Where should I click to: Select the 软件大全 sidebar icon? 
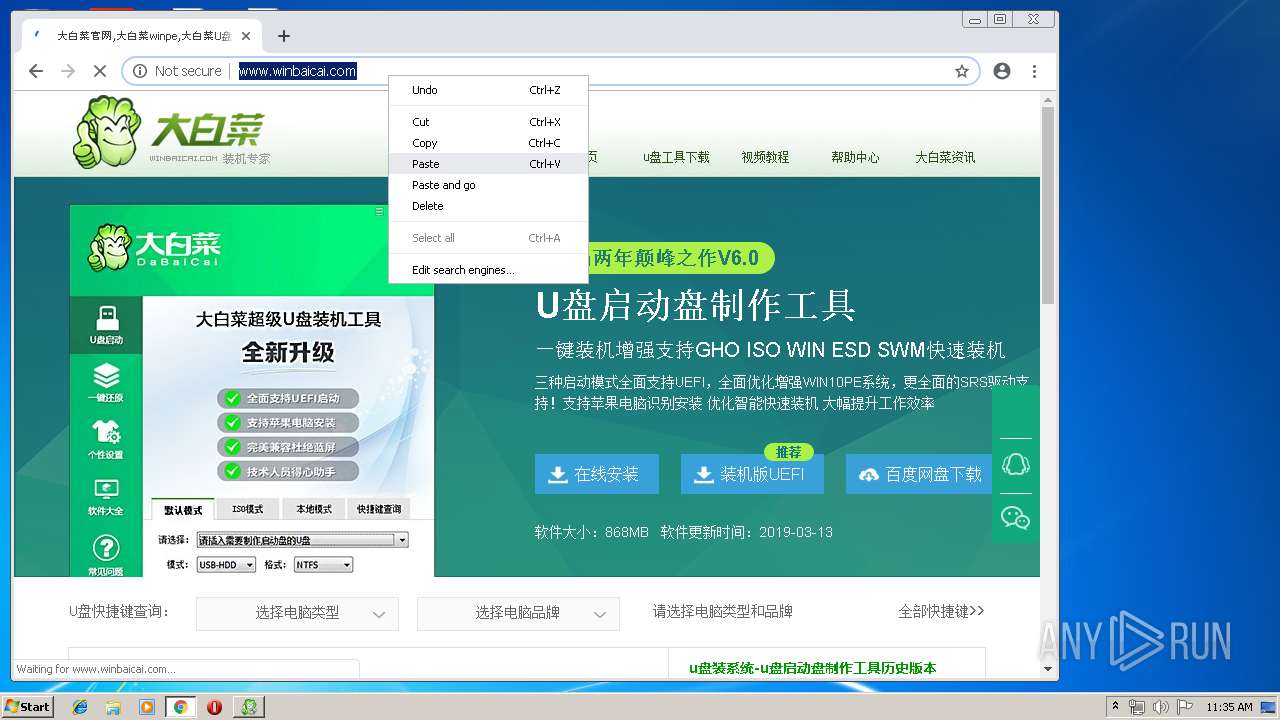coord(106,497)
